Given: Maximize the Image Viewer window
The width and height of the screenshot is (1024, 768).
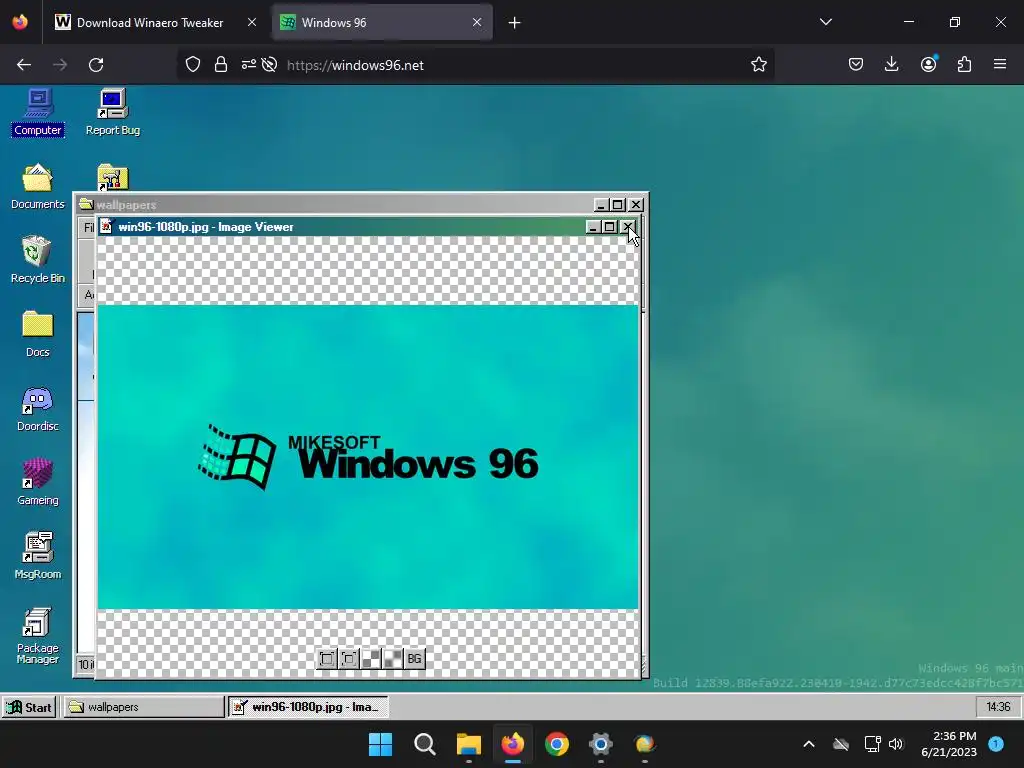Looking at the screenshot, I should [610, 227].
